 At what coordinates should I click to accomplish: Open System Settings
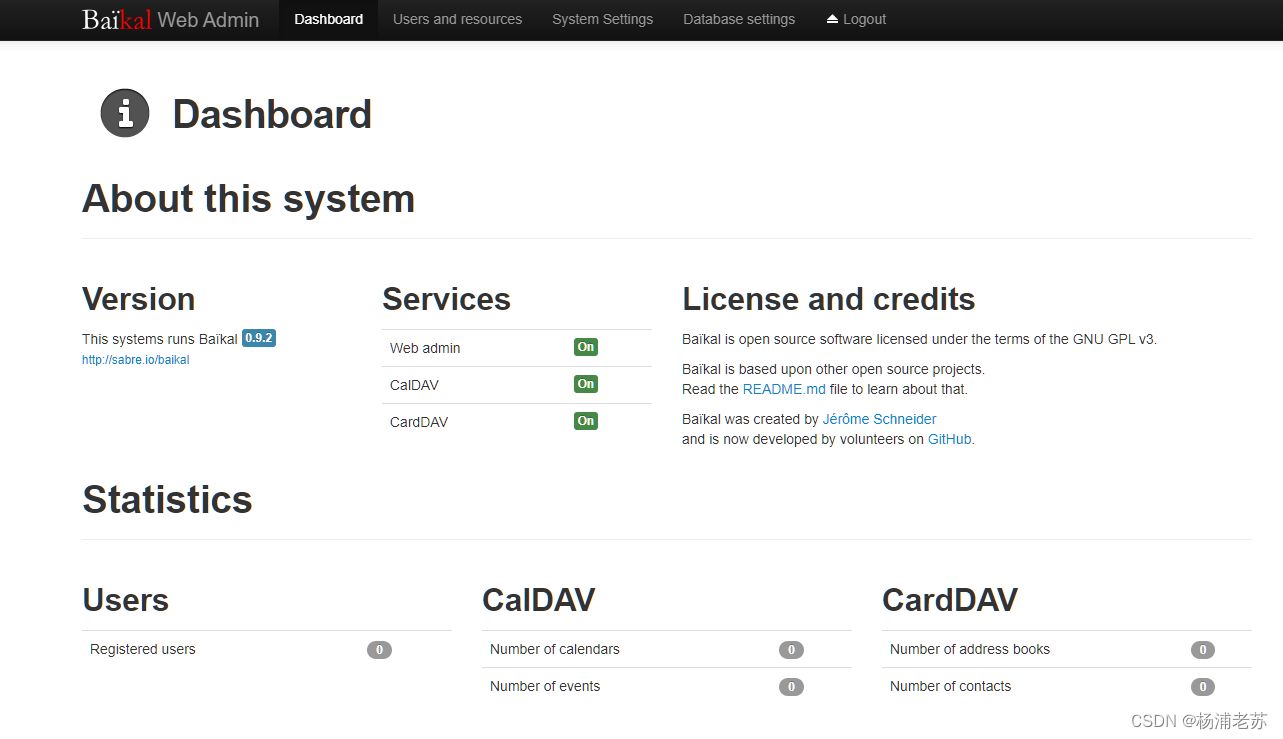pyautogui.click(x=602, y=19)
